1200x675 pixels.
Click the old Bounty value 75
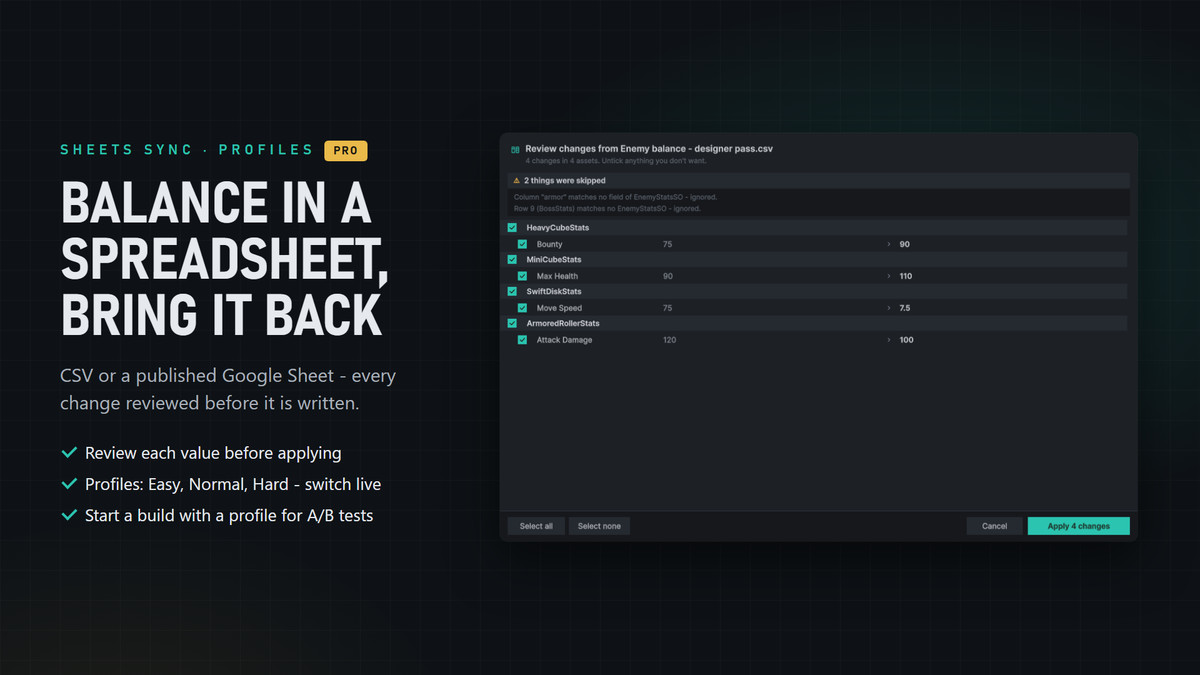(667, 244)
